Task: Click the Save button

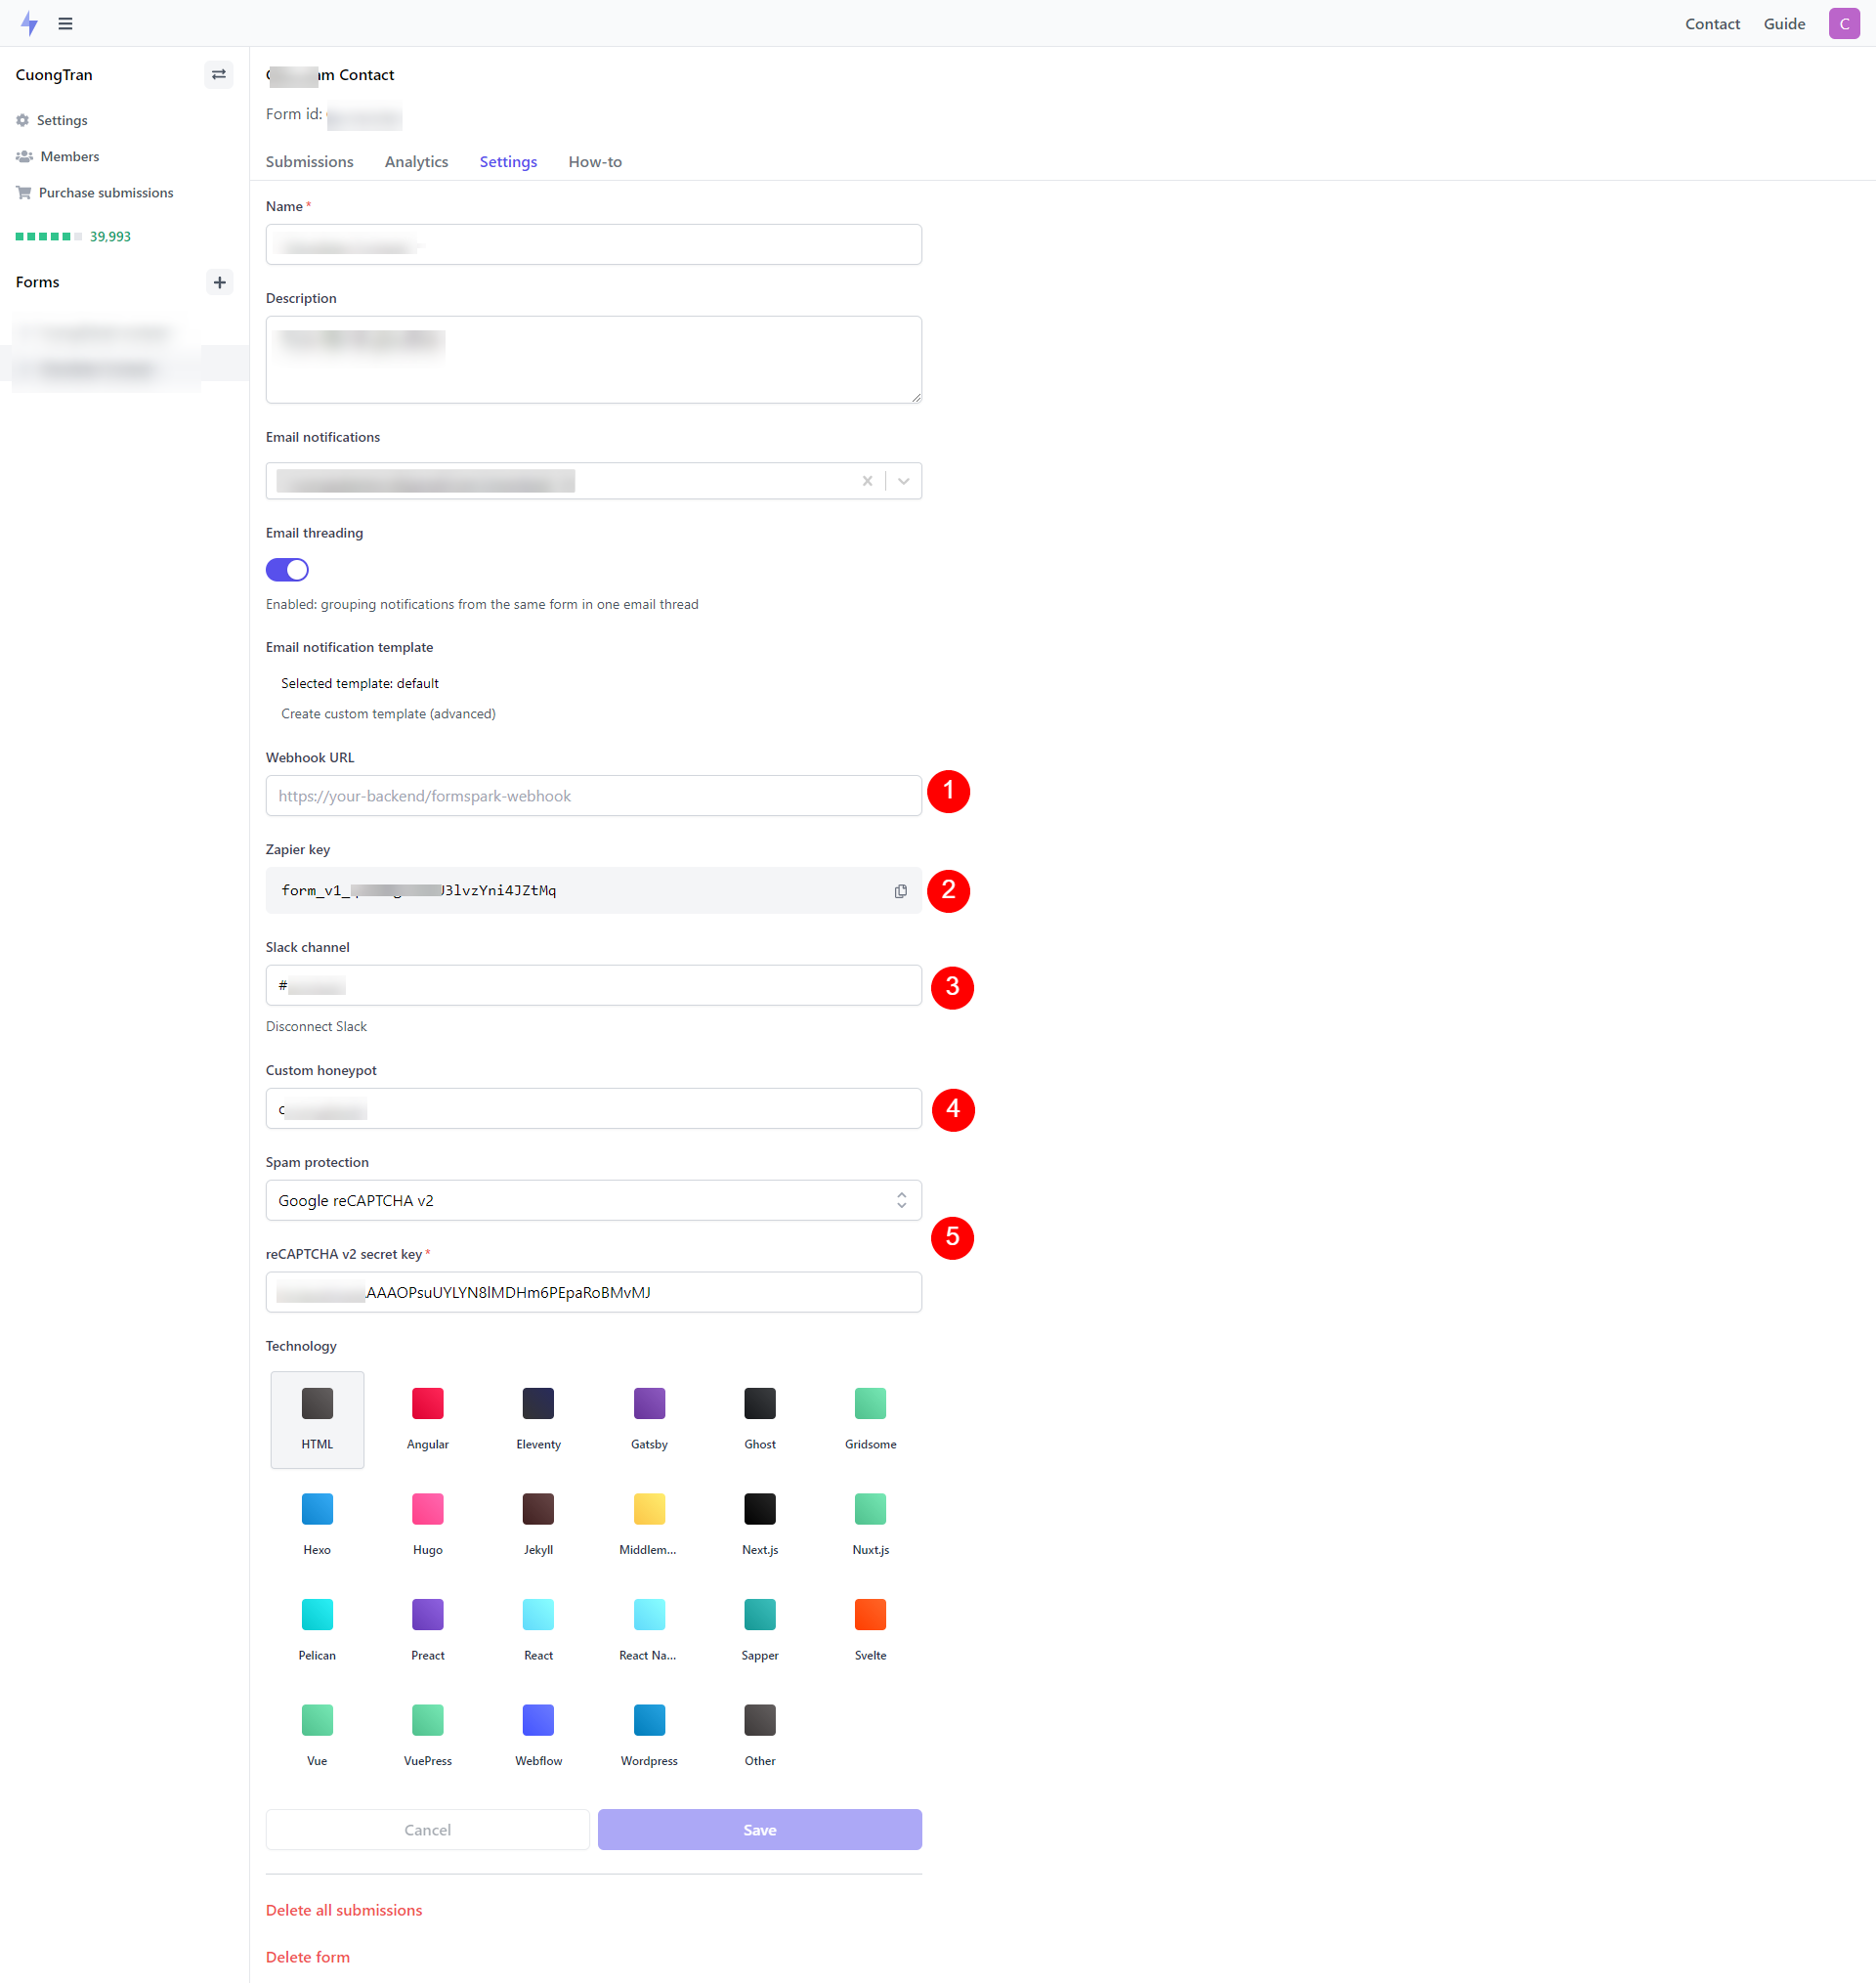Action: (x=760, y=1829)
